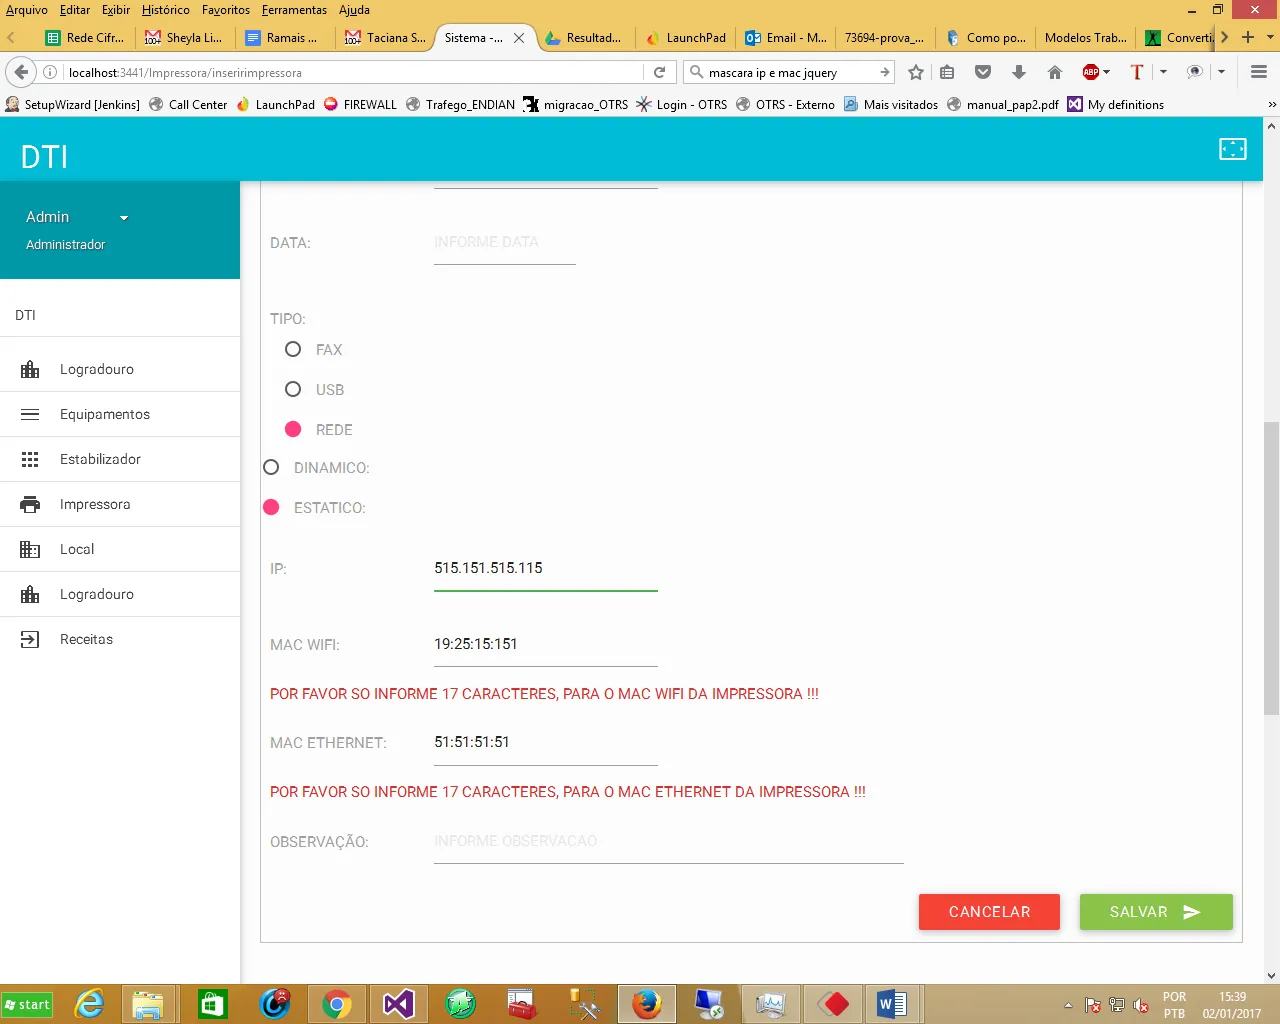
Task: Choose the DINAMICO radio option
Action: (271, 467)
